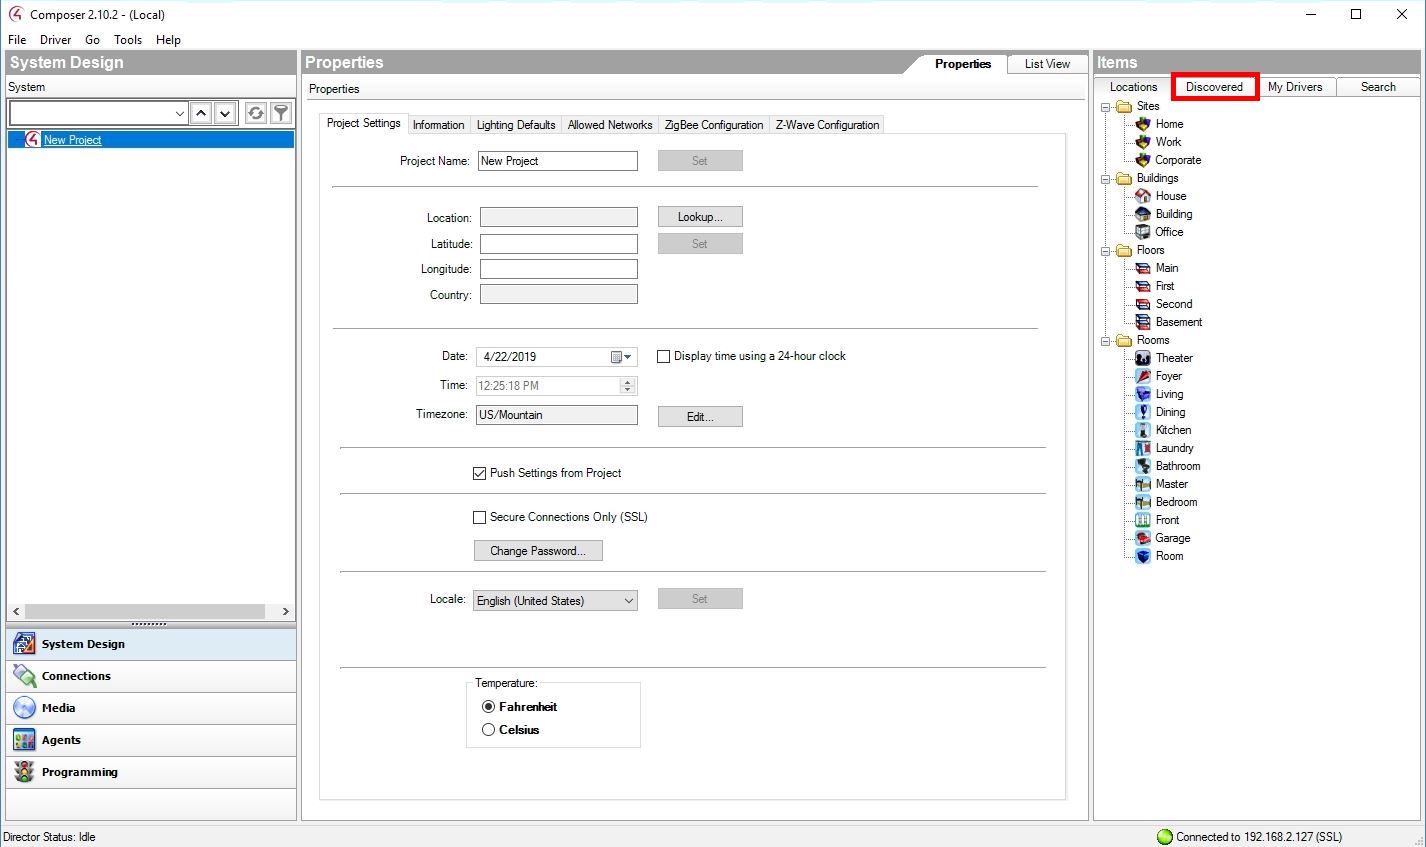Screen dimensions: 1426x847
Task: Click the filter icon in System Design toolbar
Action: [282, 113]
